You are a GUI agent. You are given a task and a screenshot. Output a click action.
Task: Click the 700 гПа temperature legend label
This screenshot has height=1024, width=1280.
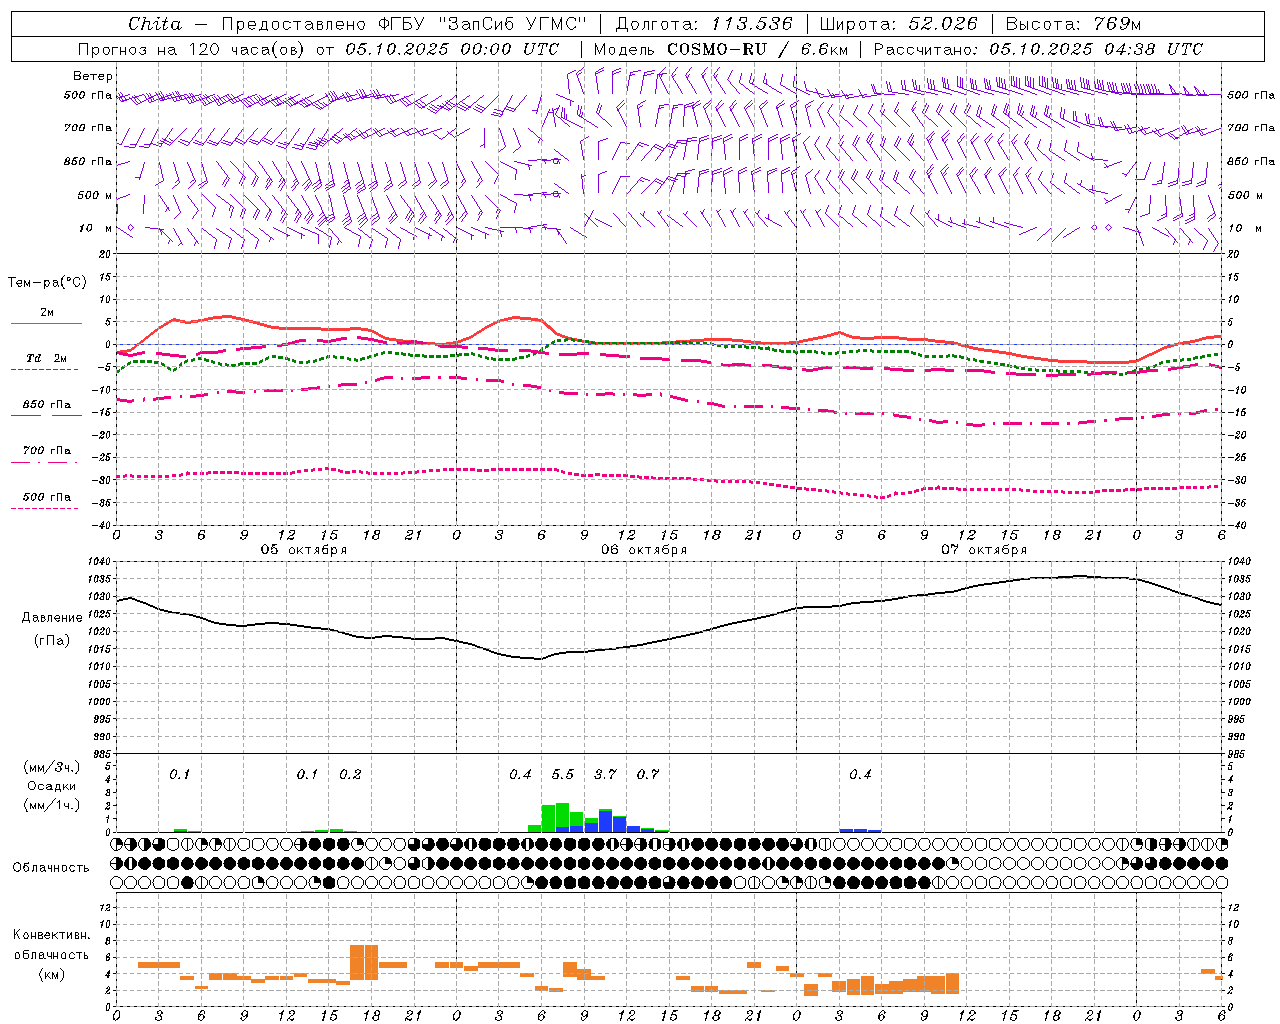(x=47, y=451)
